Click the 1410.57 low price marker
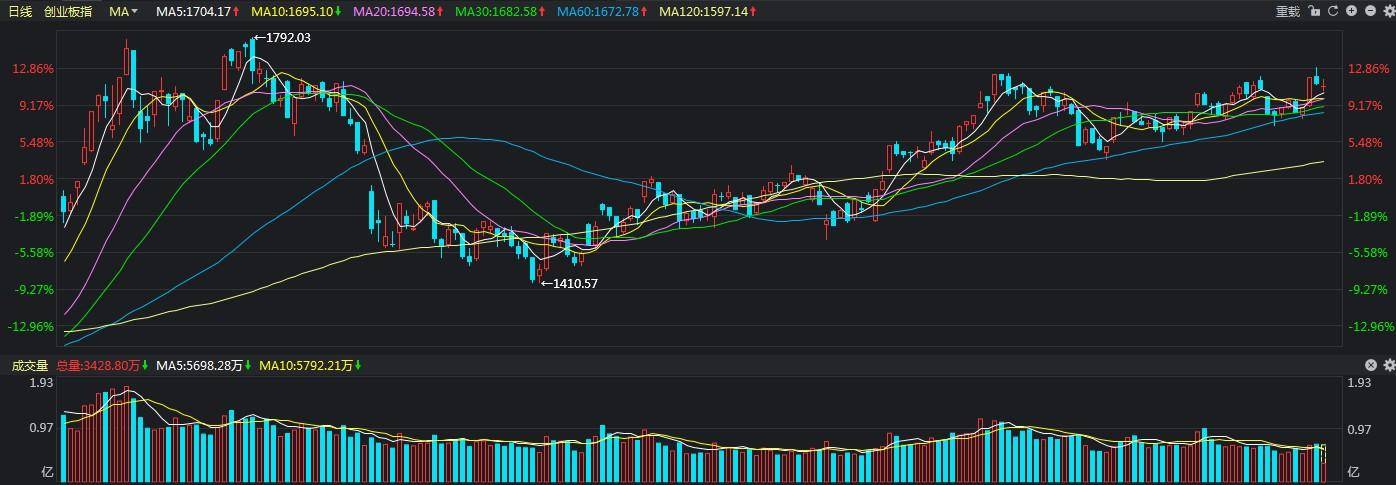Viewport: 1396px width, 485px height. pos(569,284)
